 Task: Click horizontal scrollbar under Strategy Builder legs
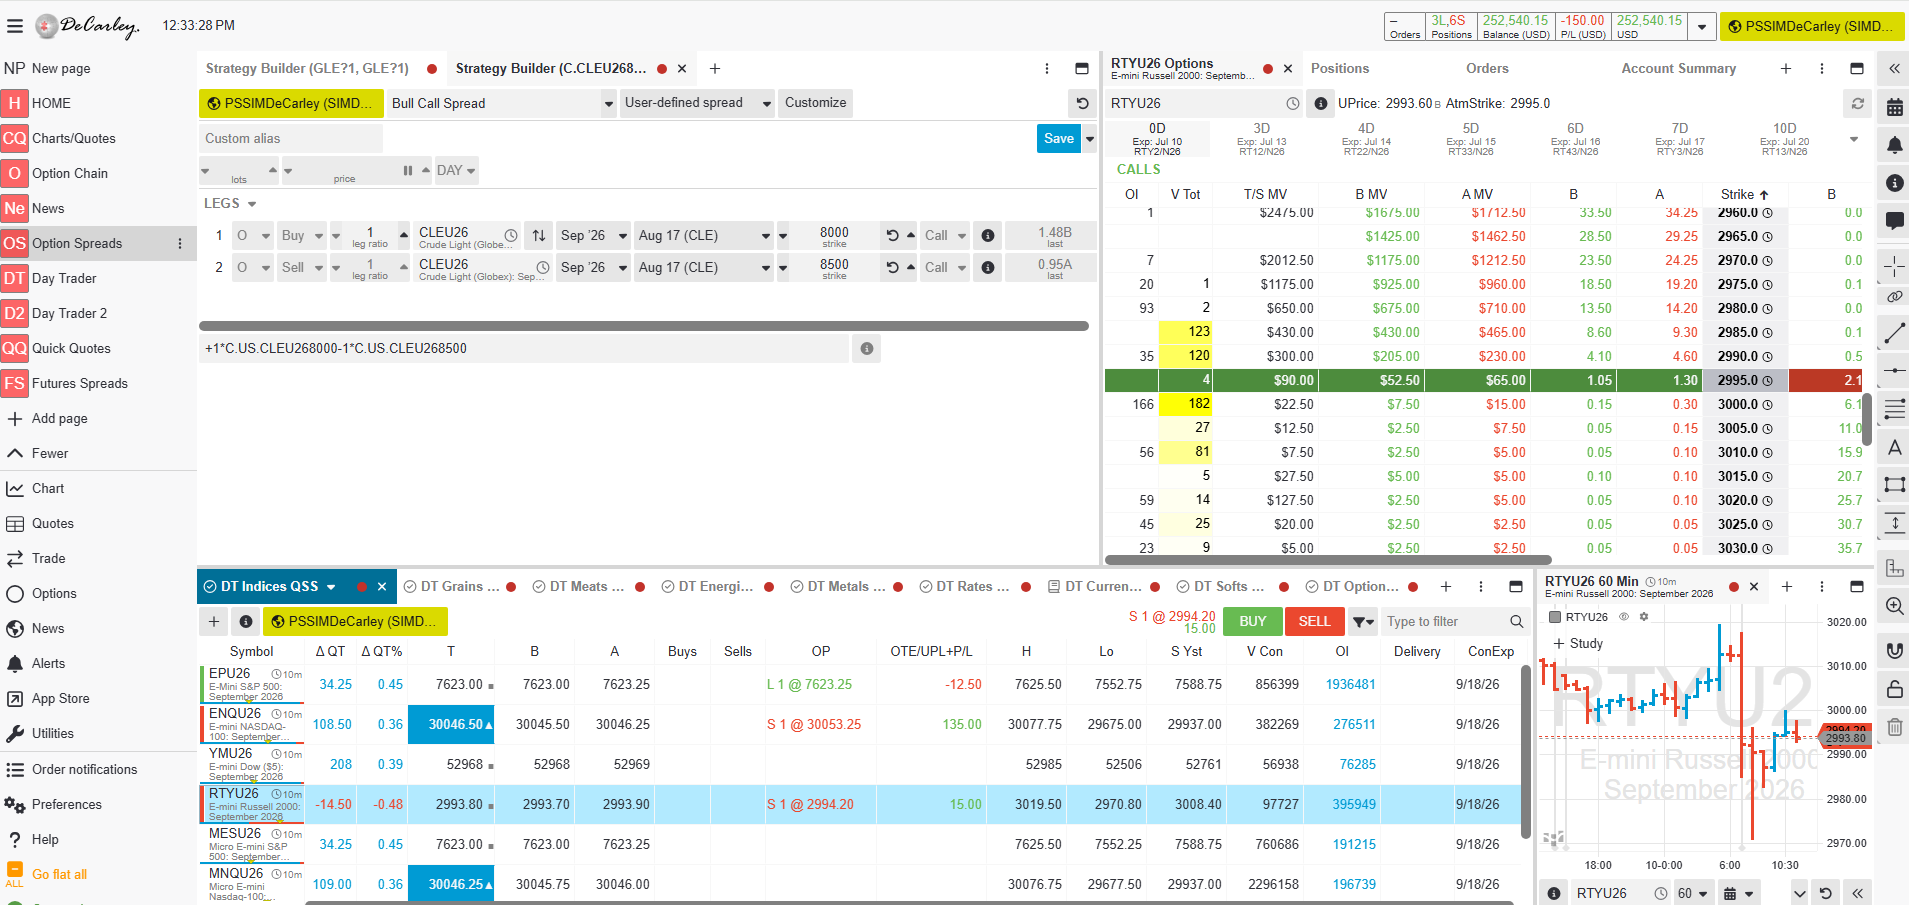click(644, 326)
